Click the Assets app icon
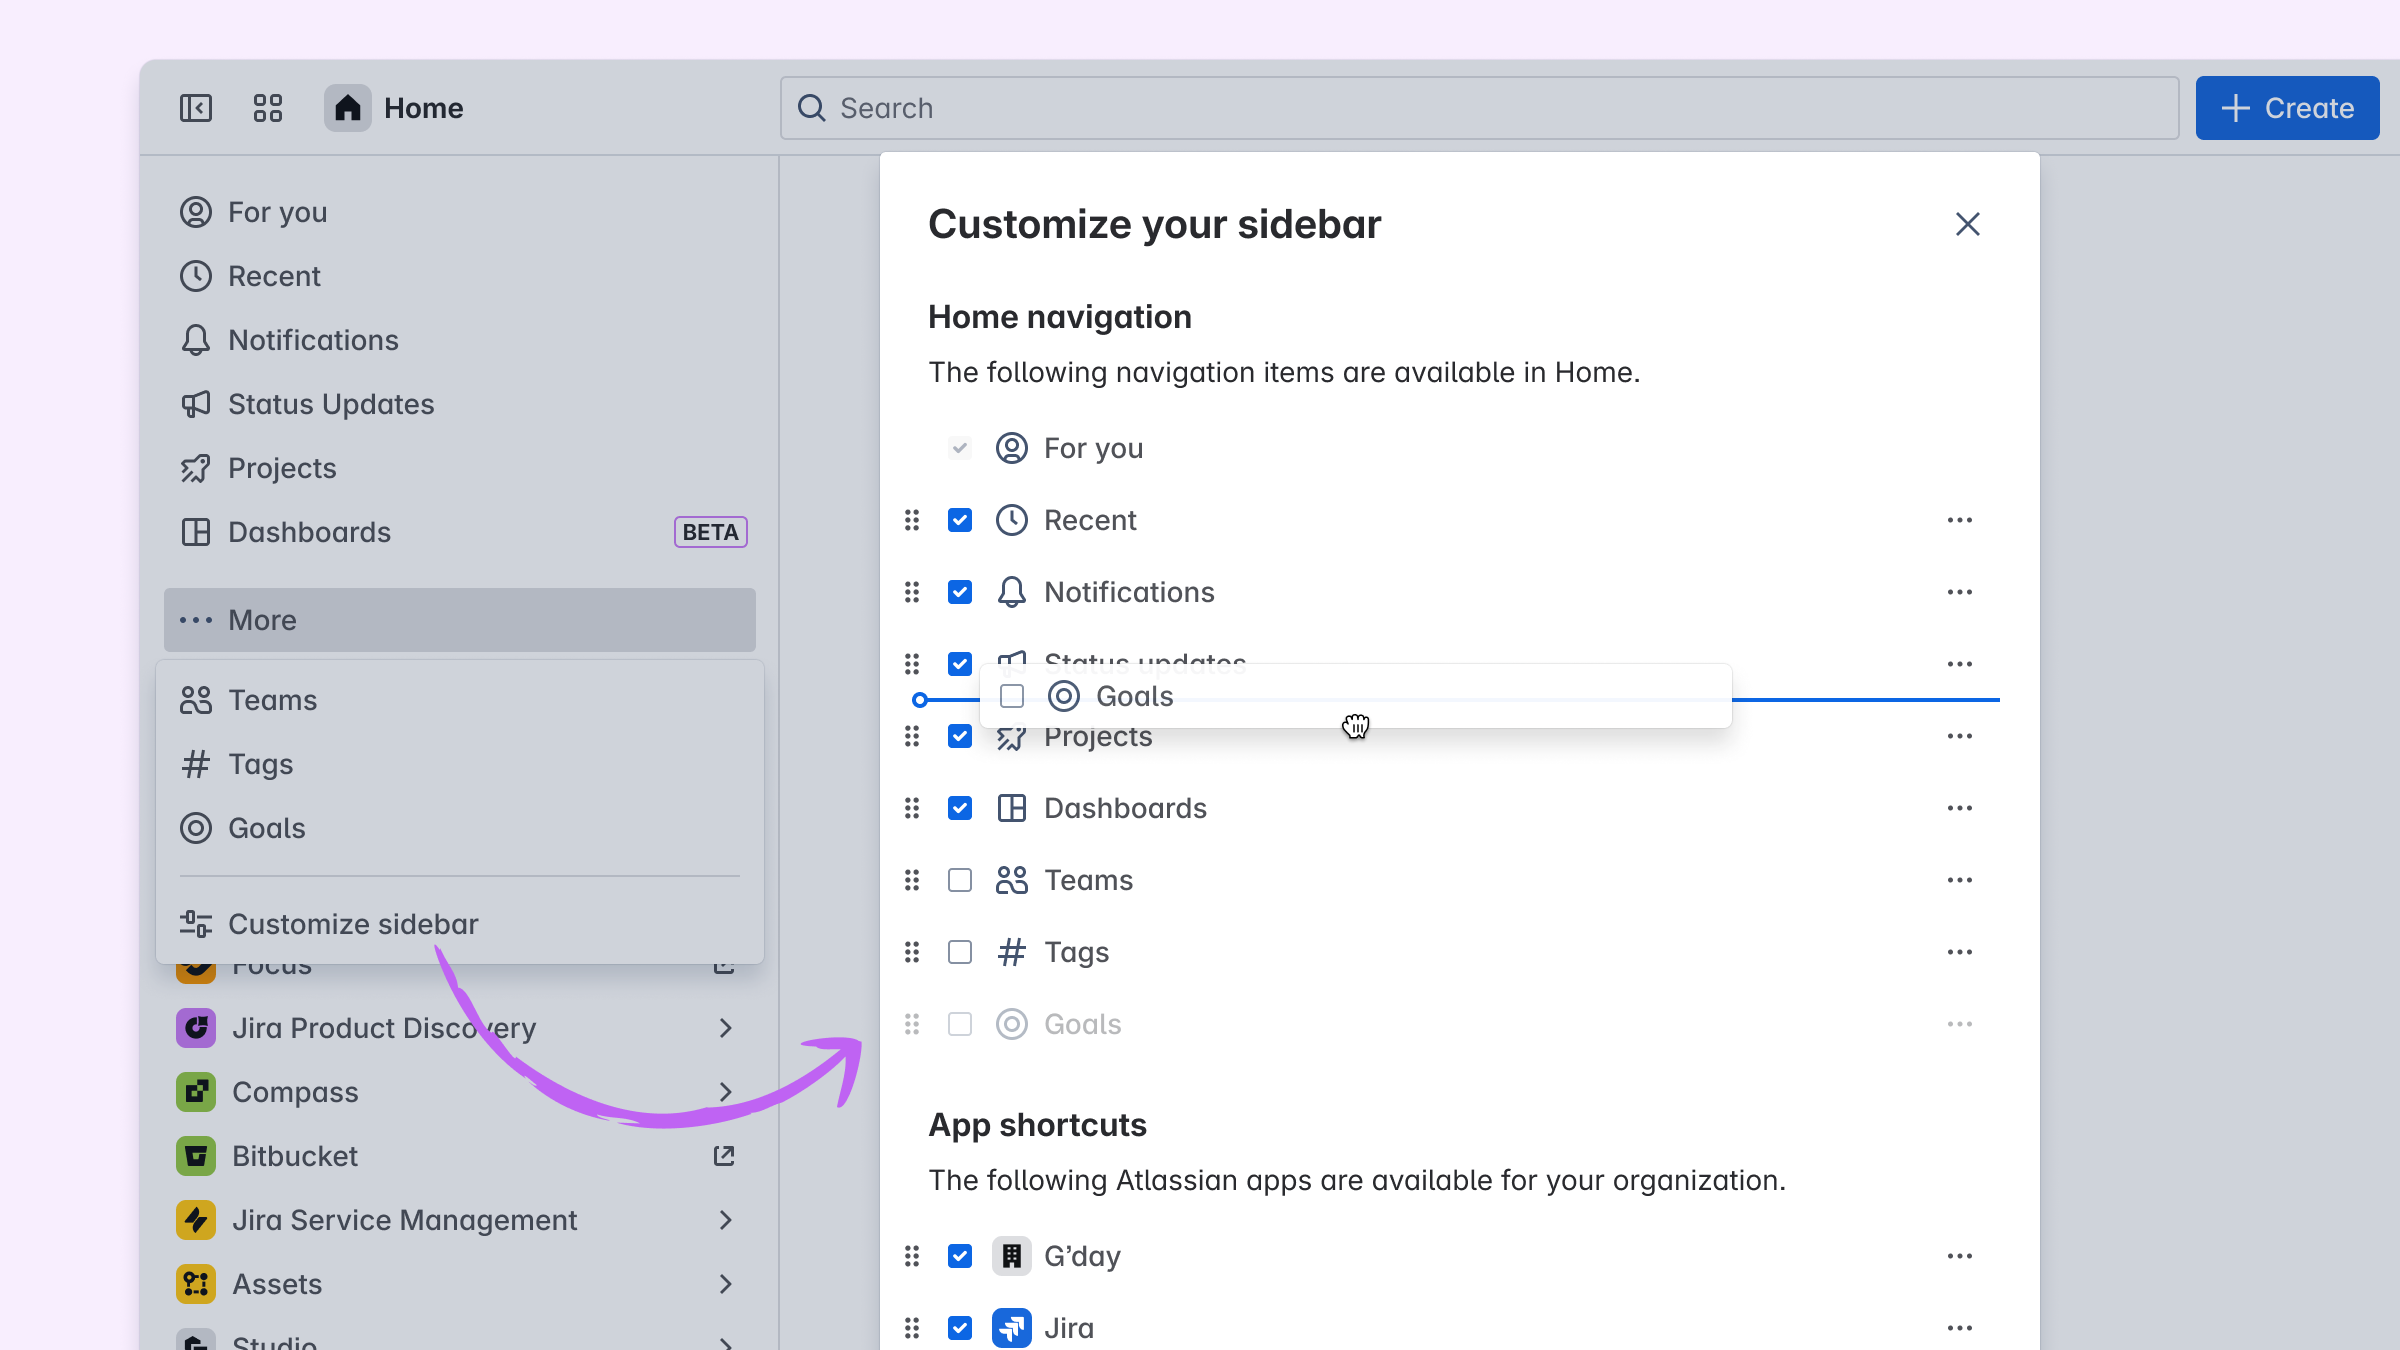This screenshot has height=1350, width=2400. click(x=196, y=1284)
